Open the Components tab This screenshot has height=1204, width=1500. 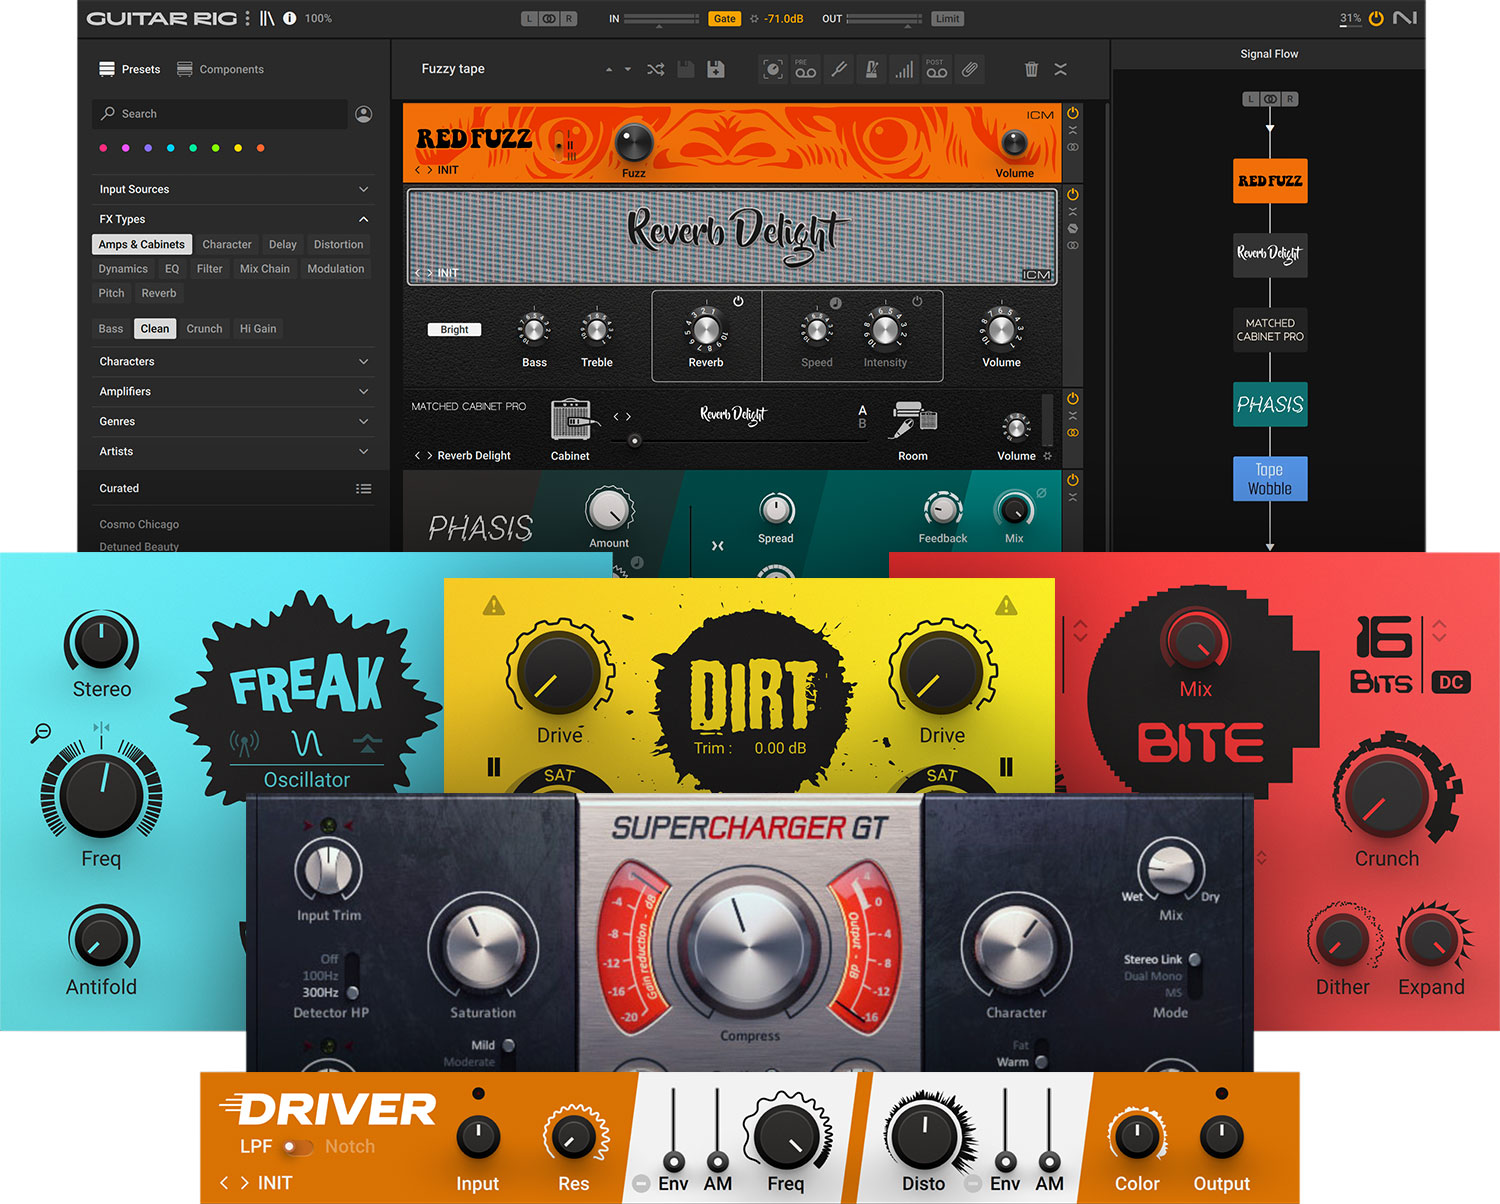point(221,69)
